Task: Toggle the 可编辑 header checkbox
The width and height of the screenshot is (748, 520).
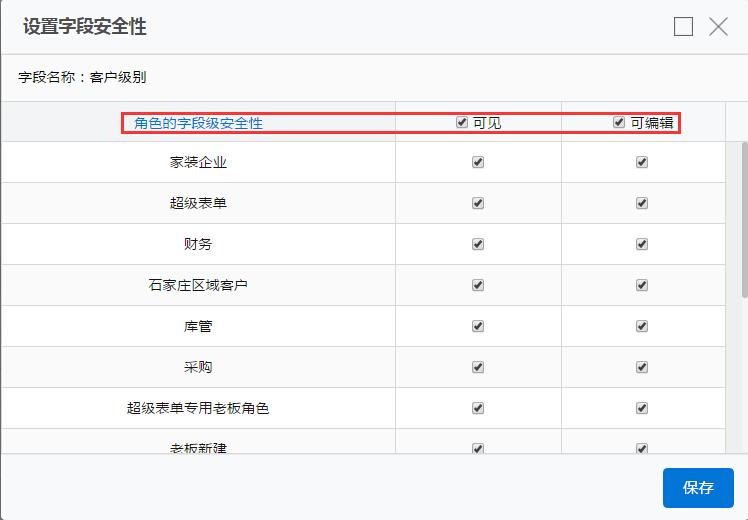Action: click(620, 122)
